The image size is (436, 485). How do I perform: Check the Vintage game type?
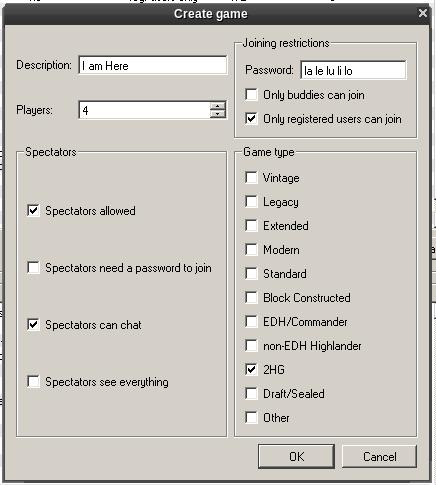point(251,177)
